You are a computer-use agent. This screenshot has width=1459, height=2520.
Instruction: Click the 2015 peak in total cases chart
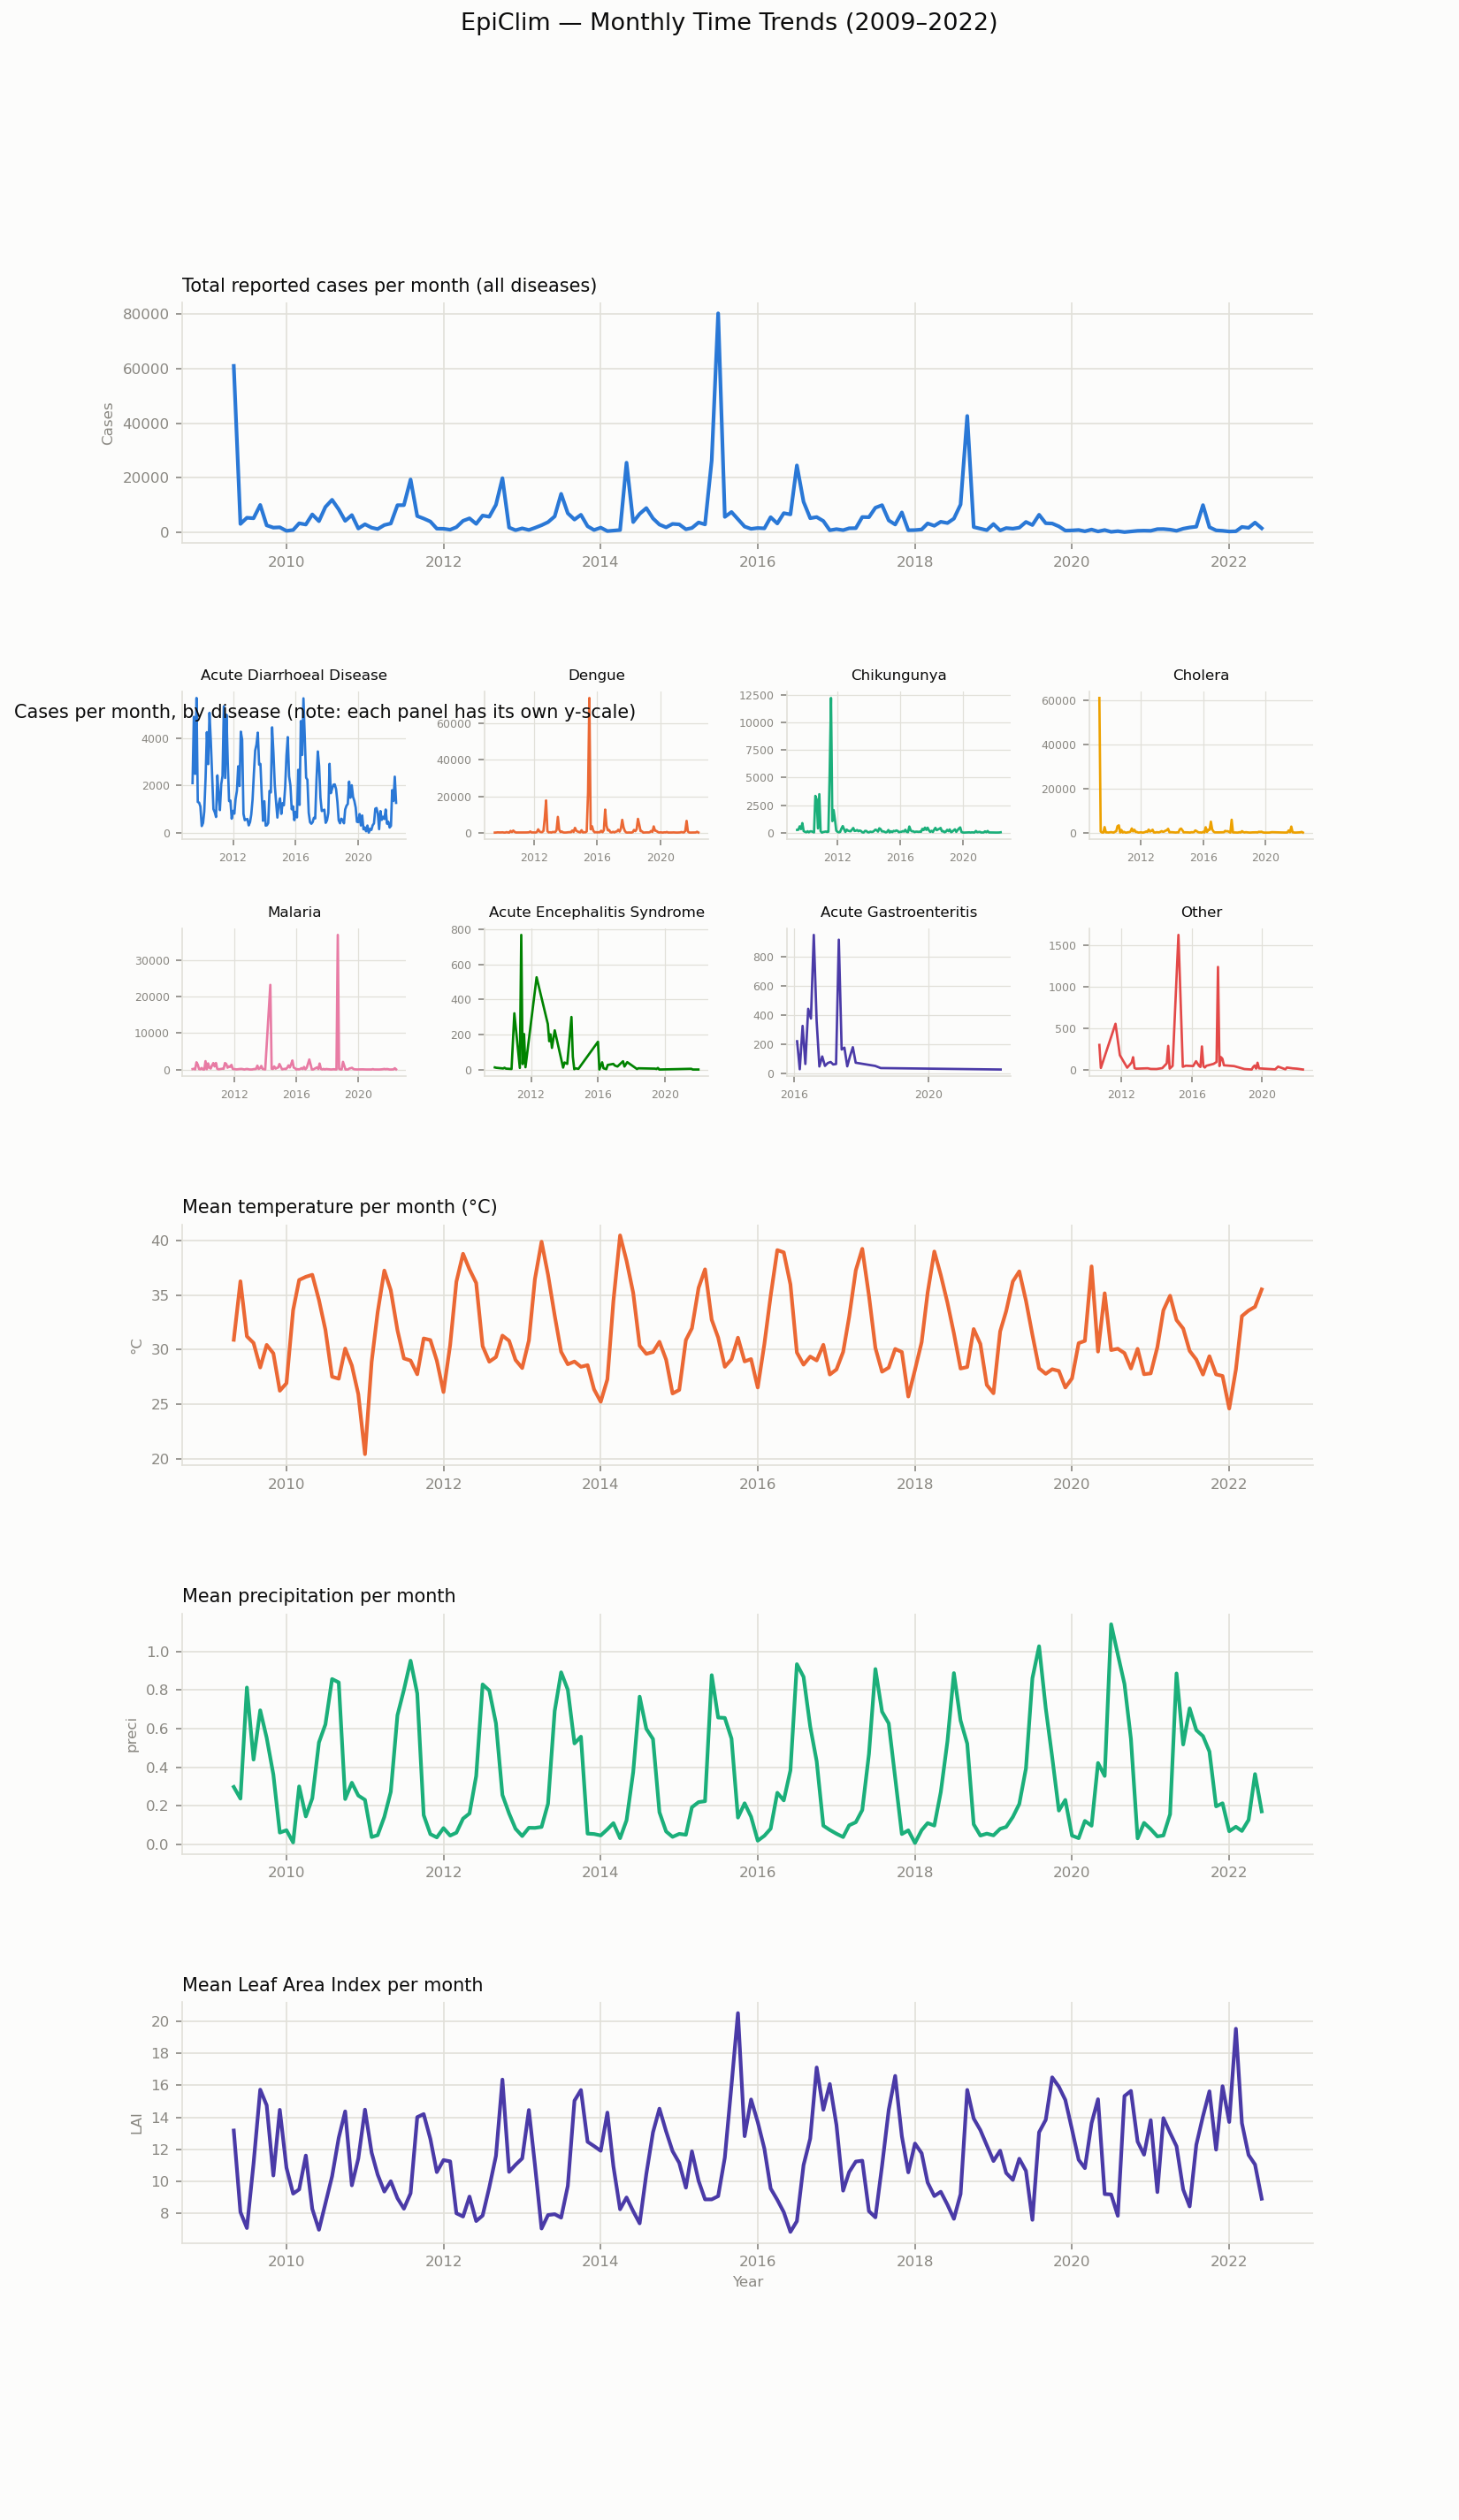(x=718, y=314)
